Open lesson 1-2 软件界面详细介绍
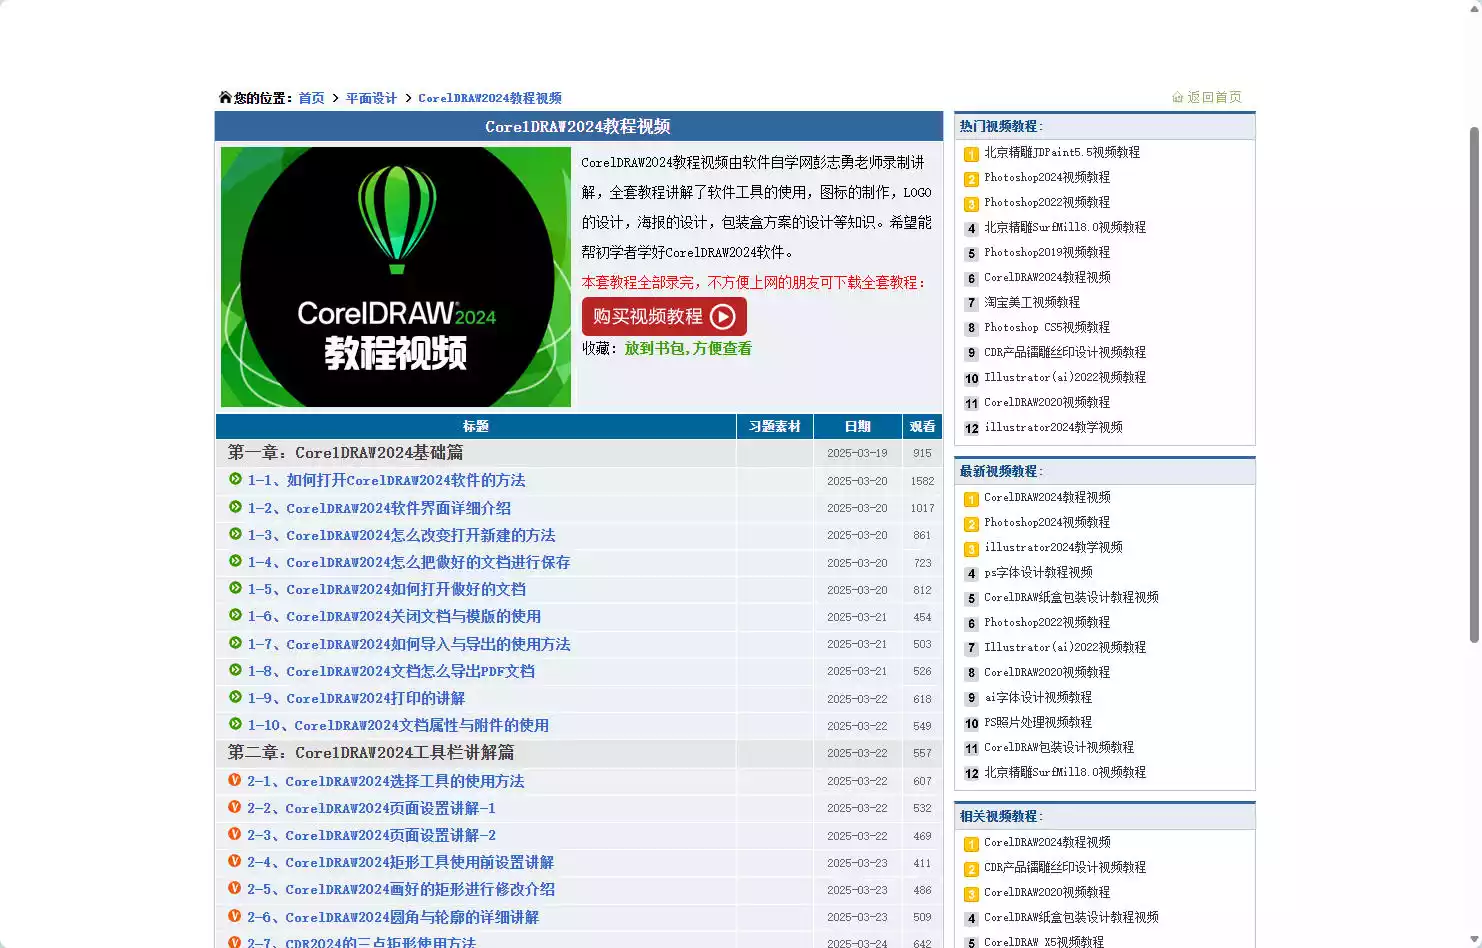The image size is (1482, 948). coord(379,508)
